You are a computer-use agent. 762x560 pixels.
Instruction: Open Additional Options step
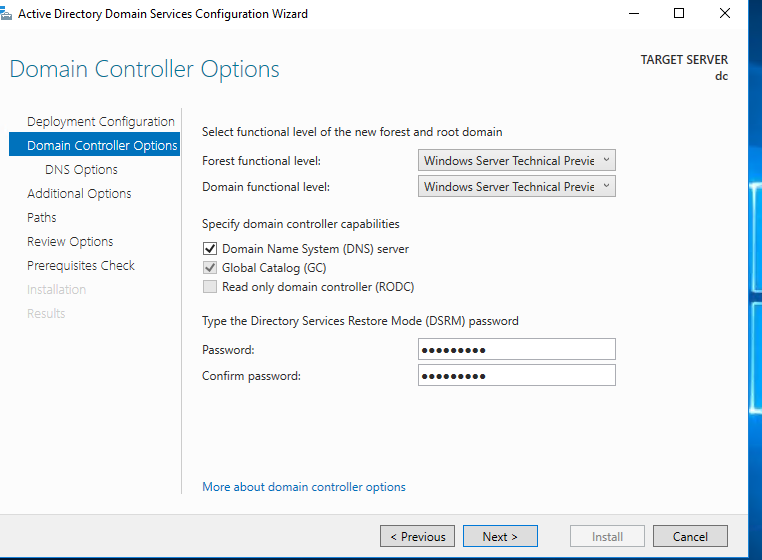coord(79,193)
